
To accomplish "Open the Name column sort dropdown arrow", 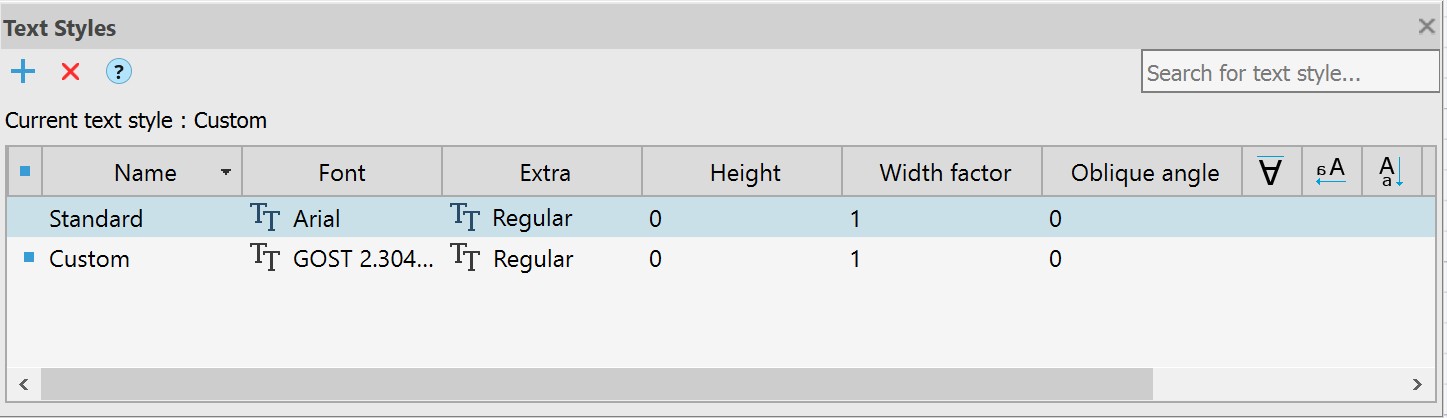I will pyautogui.click(x=226, y=173).
